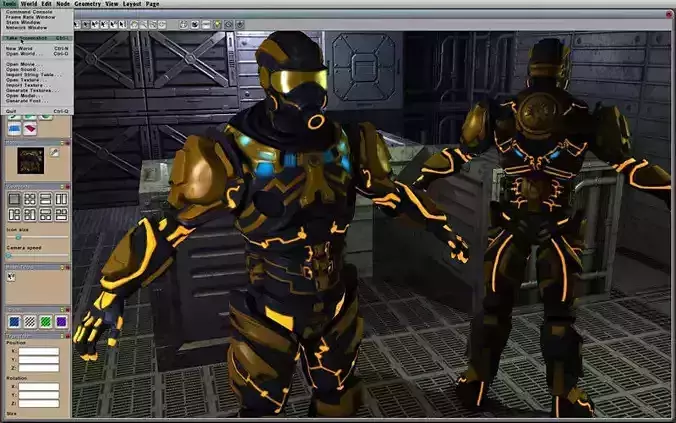This screenshot has width=676, height=423.
Task: Select Take Screenshot in the Tools menu
Action: [x=37, y=38]
